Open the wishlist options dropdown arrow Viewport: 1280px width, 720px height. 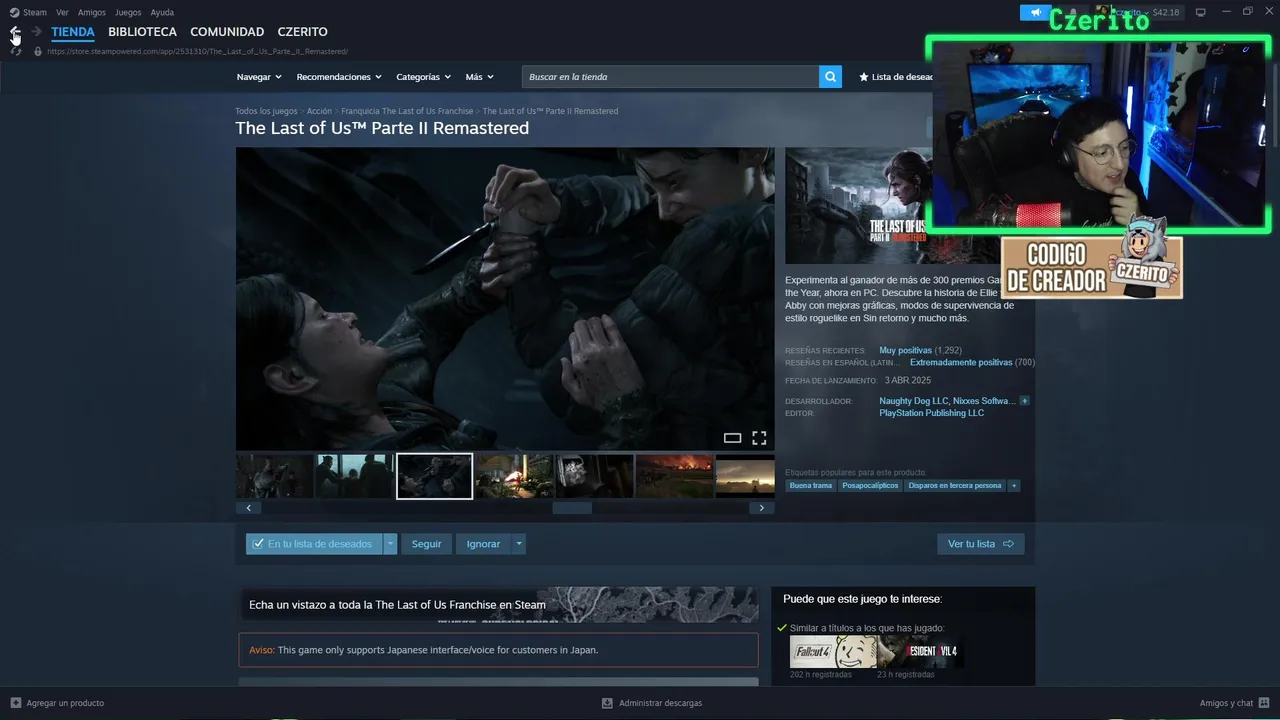click(x=390, y=544)
